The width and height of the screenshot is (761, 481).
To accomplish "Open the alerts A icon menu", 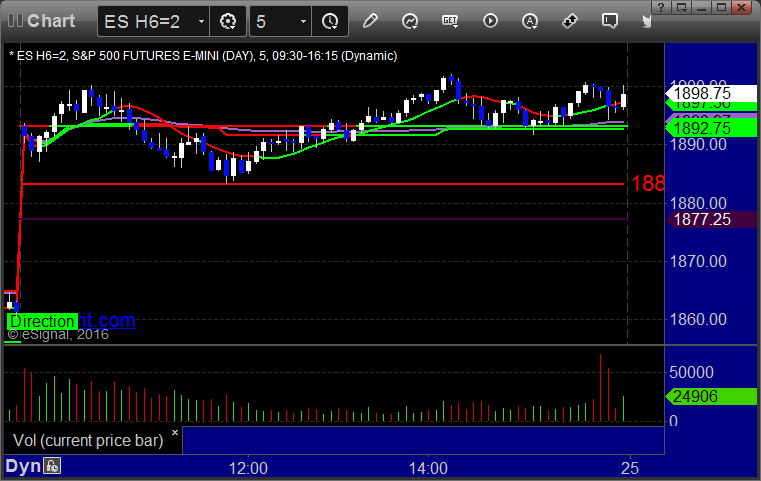I will (530, 21).
